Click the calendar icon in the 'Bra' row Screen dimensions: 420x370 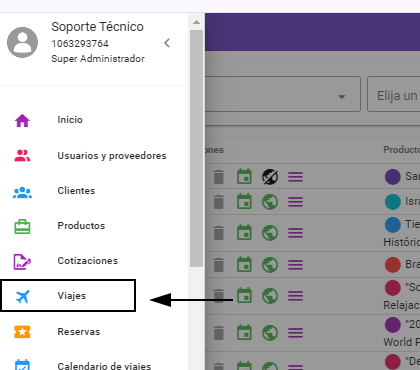[x=244, y=265]
